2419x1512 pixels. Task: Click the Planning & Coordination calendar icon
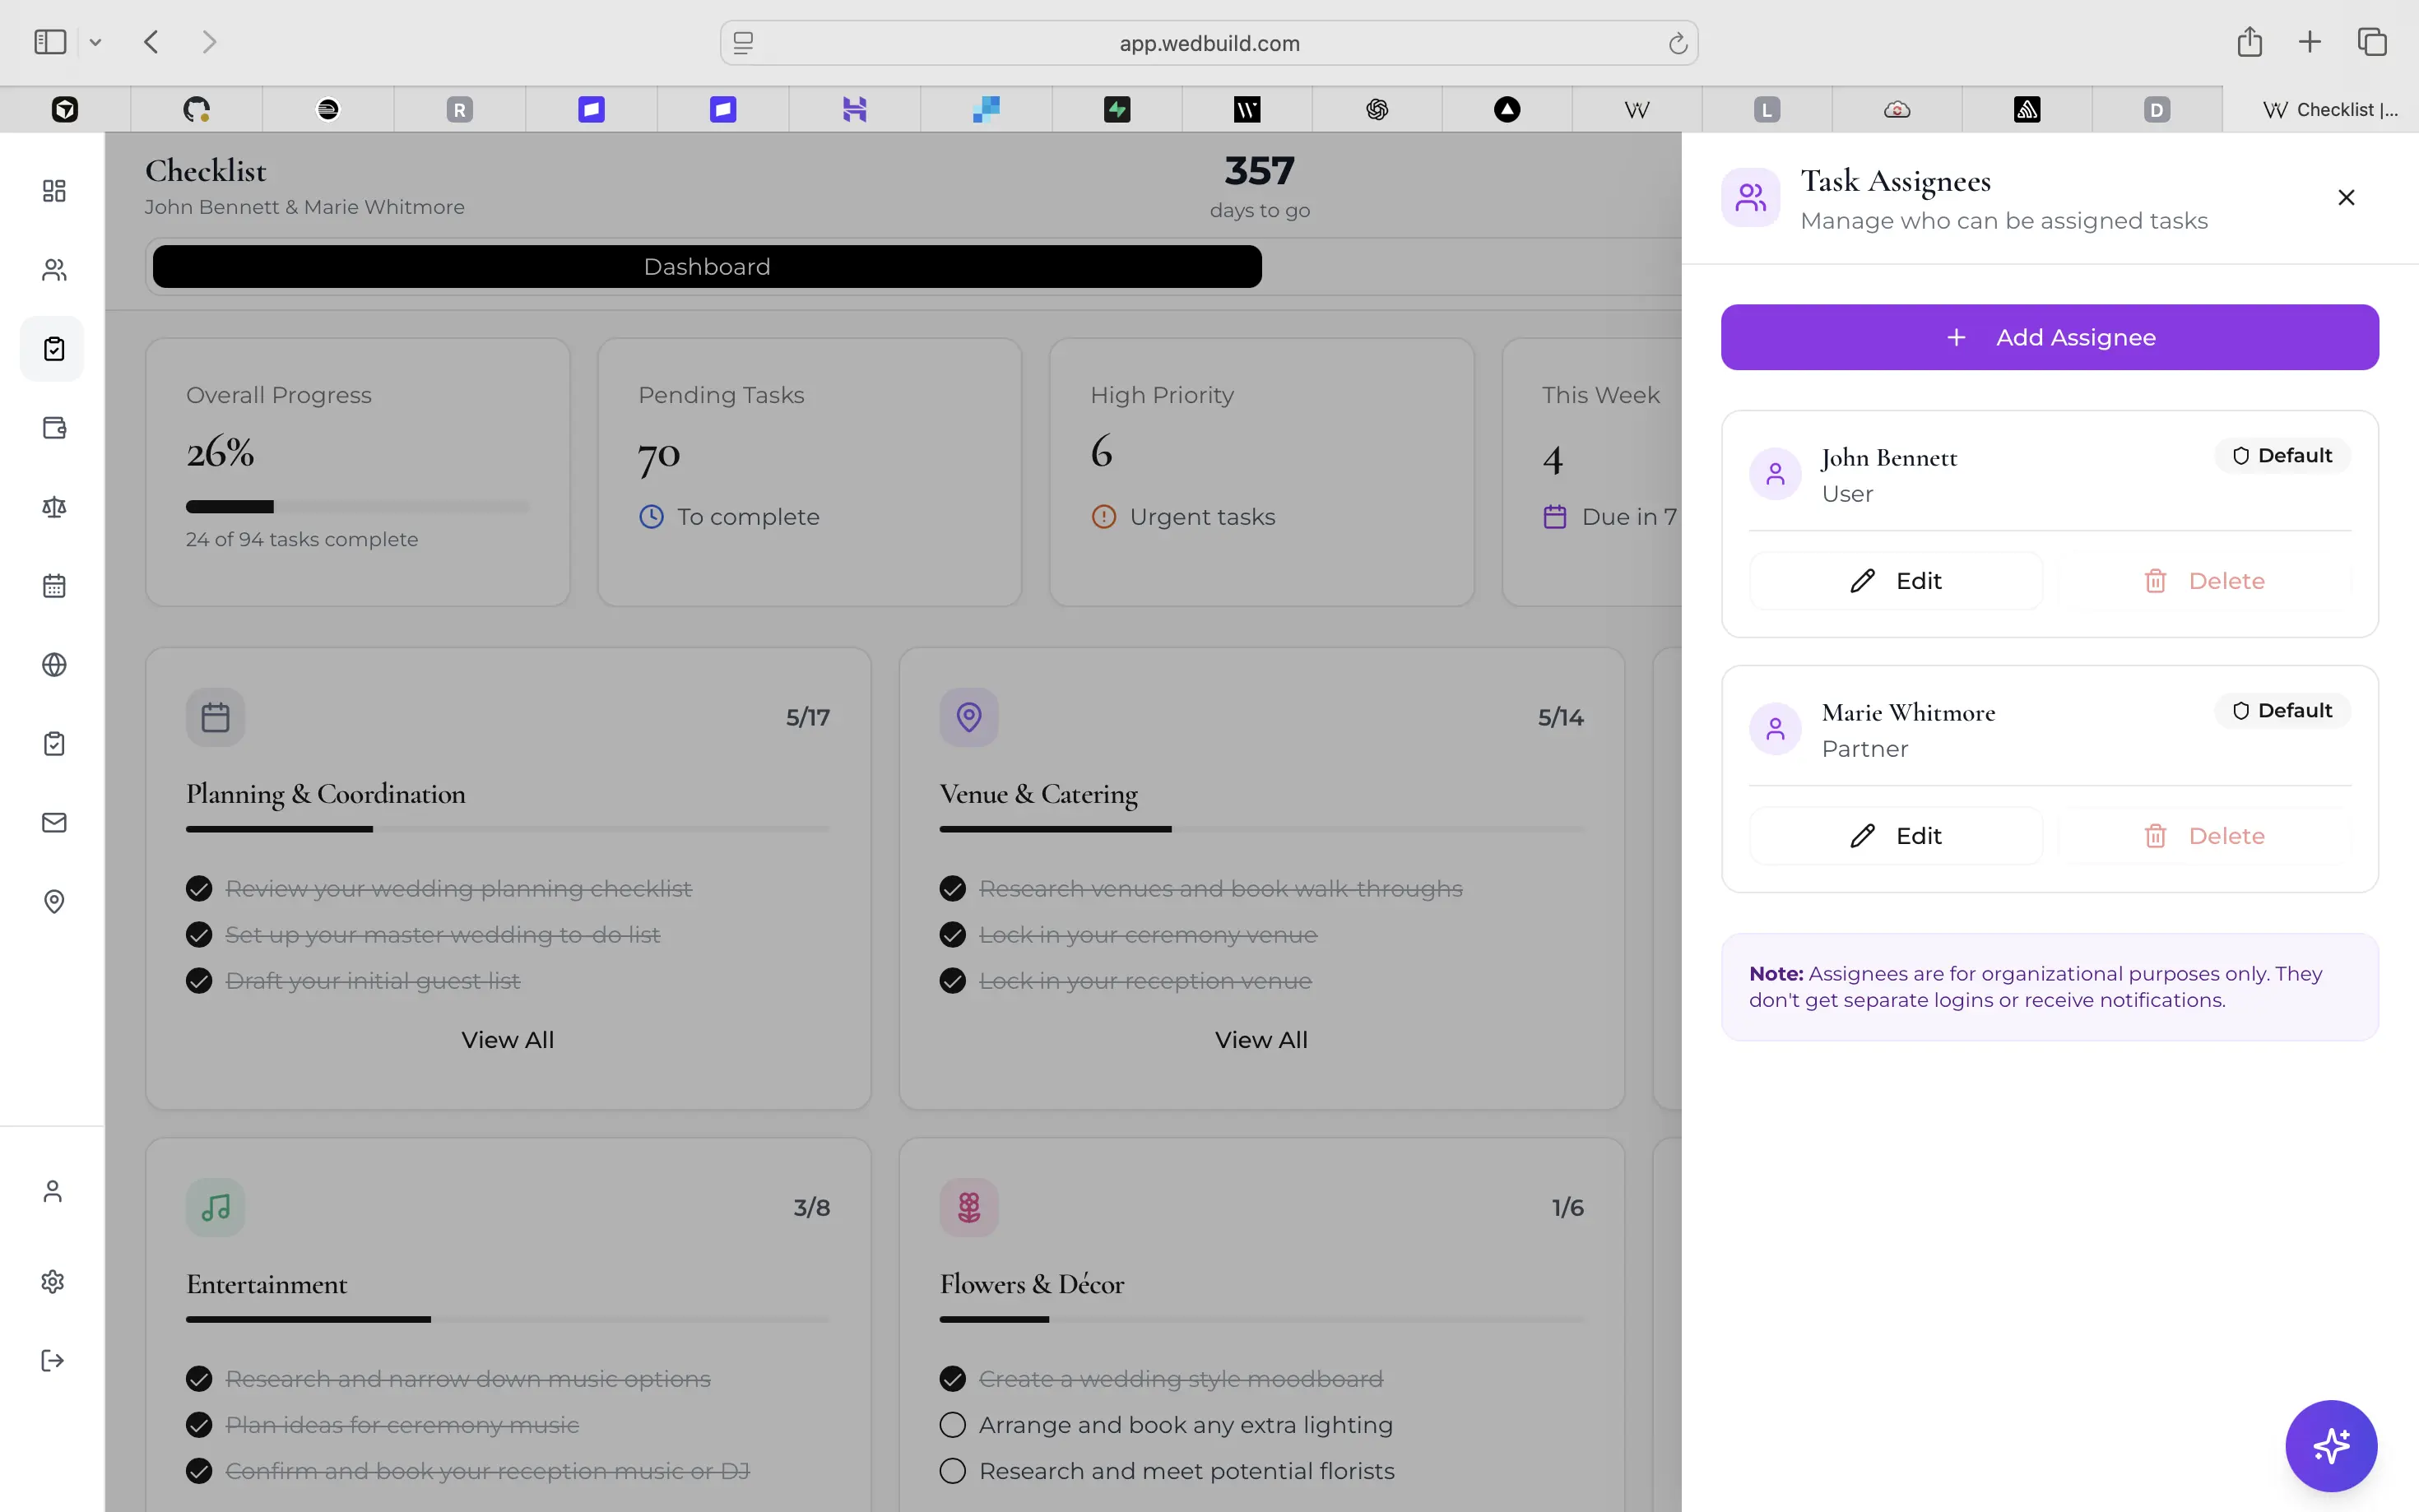pos(215,717)
